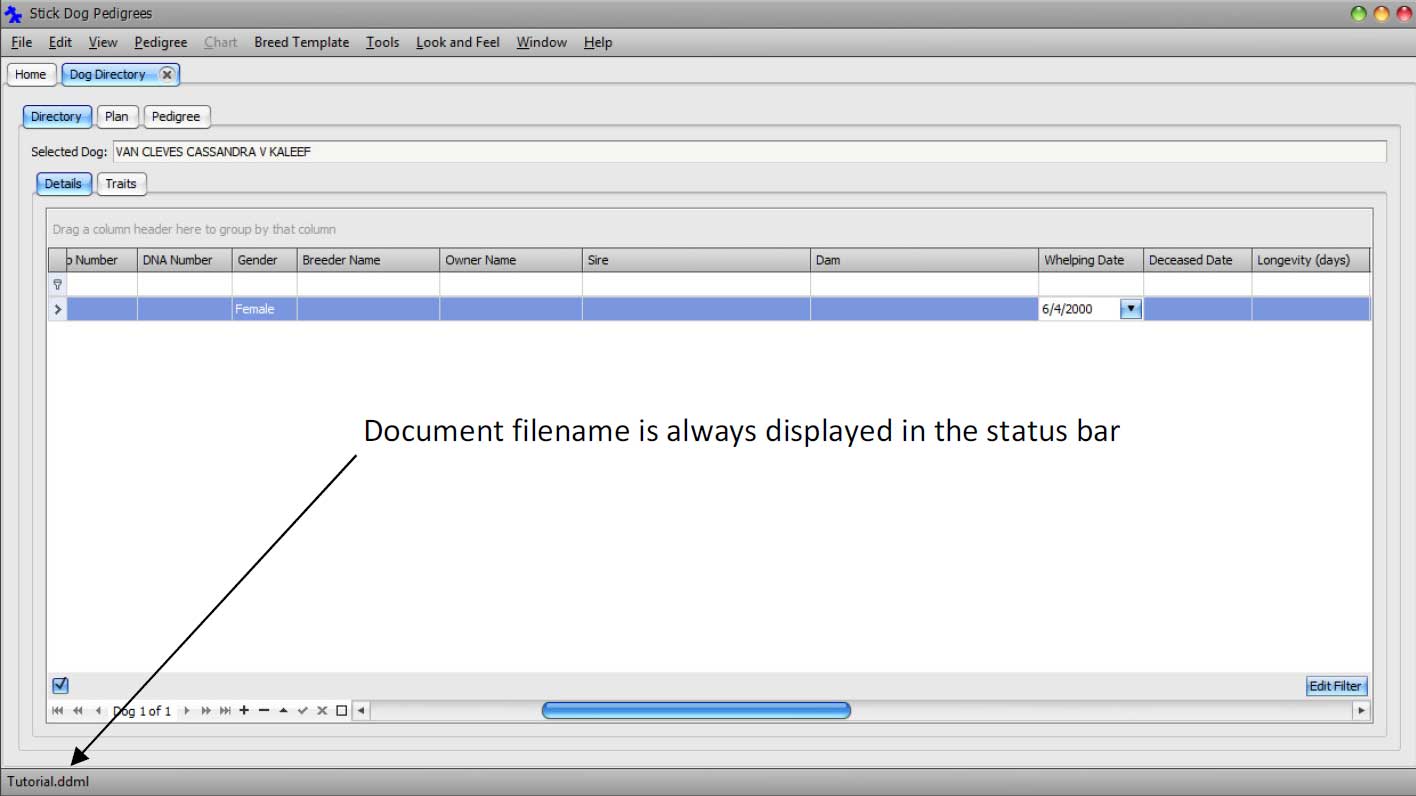Jump to the last dog record
Viewport: 1416px width, 796px height.
click(x=226, y=710)
